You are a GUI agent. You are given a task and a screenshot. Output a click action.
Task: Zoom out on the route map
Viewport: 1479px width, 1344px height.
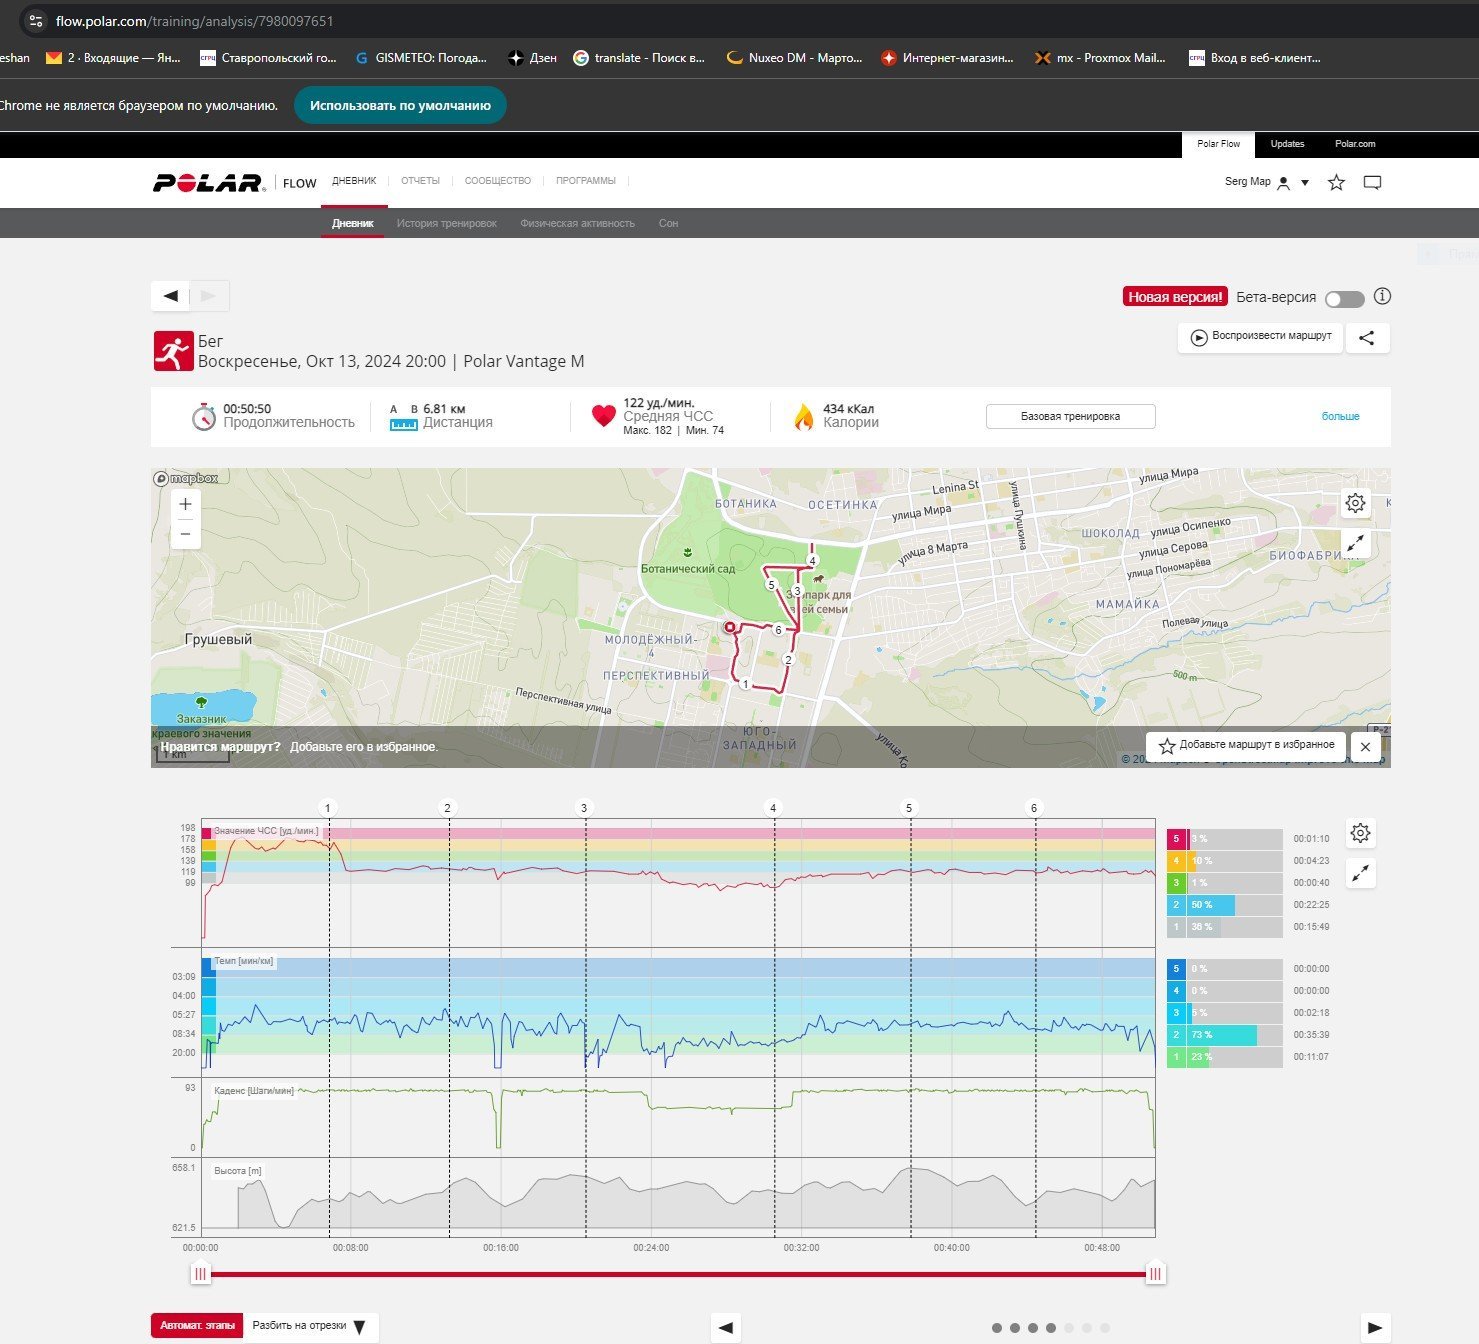coord(185,534)
